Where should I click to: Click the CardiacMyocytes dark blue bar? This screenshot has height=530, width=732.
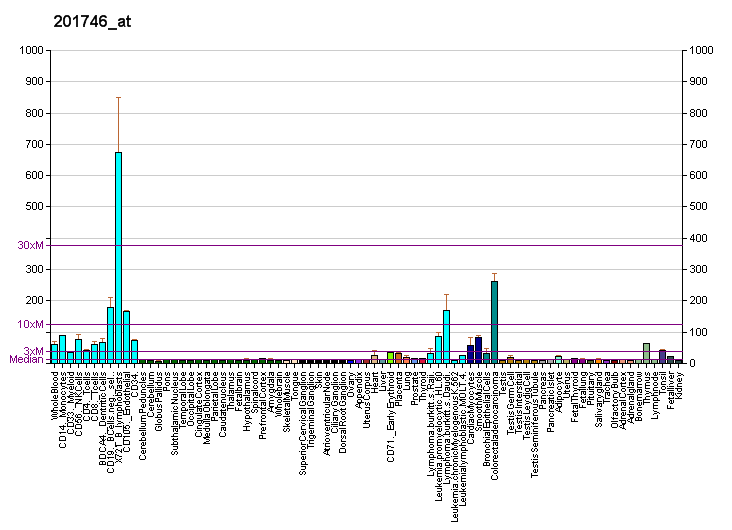pos(471,354)
